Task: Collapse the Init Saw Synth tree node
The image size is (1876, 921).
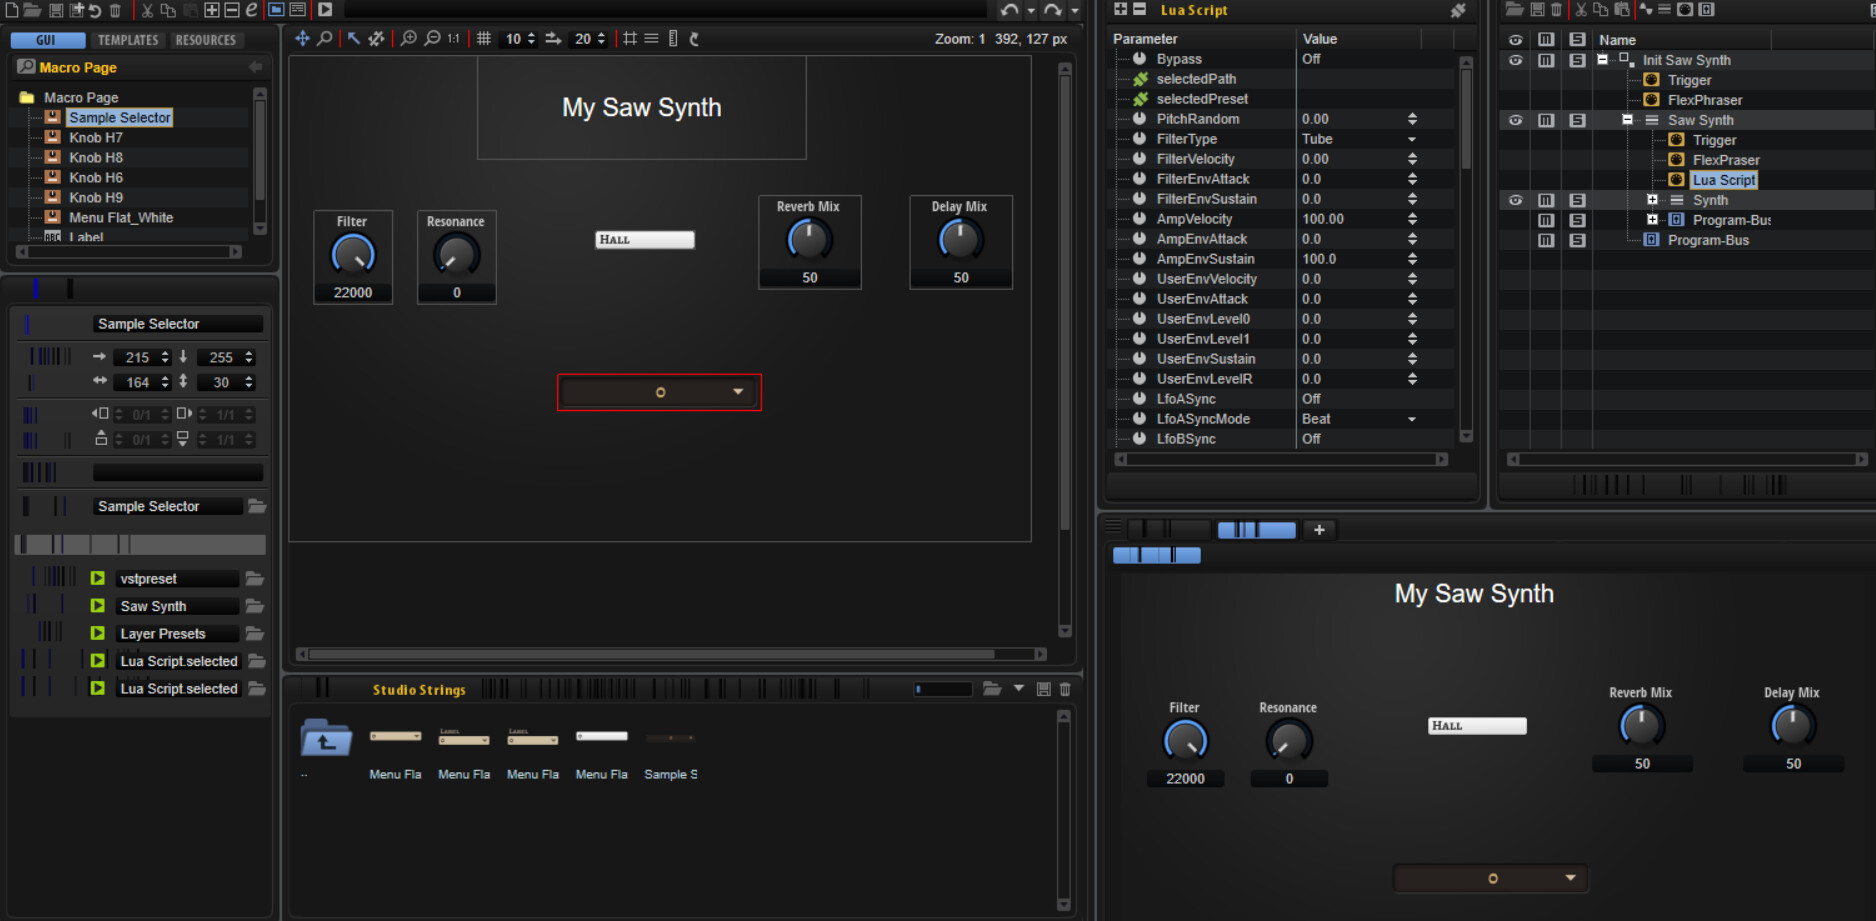Action: tap(1602, 59)
